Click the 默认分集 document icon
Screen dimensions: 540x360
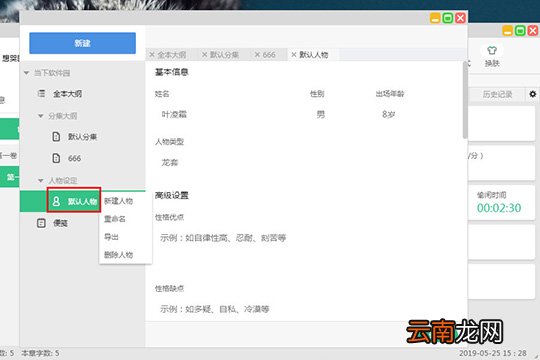56,136
